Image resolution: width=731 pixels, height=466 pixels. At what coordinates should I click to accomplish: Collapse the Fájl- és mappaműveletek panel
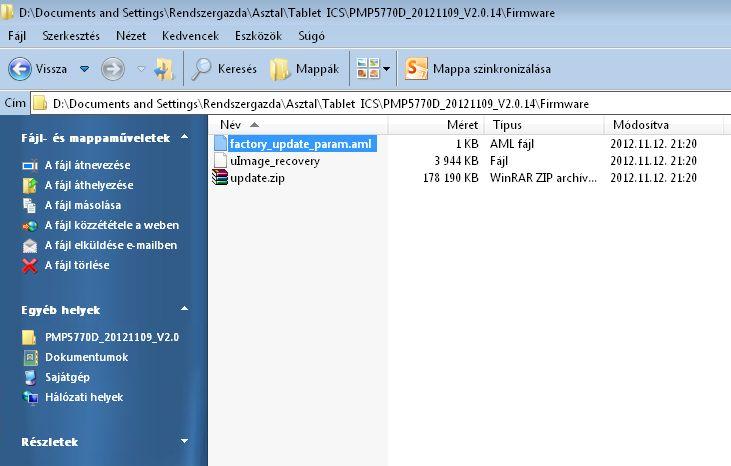click(x=185, y=137)
